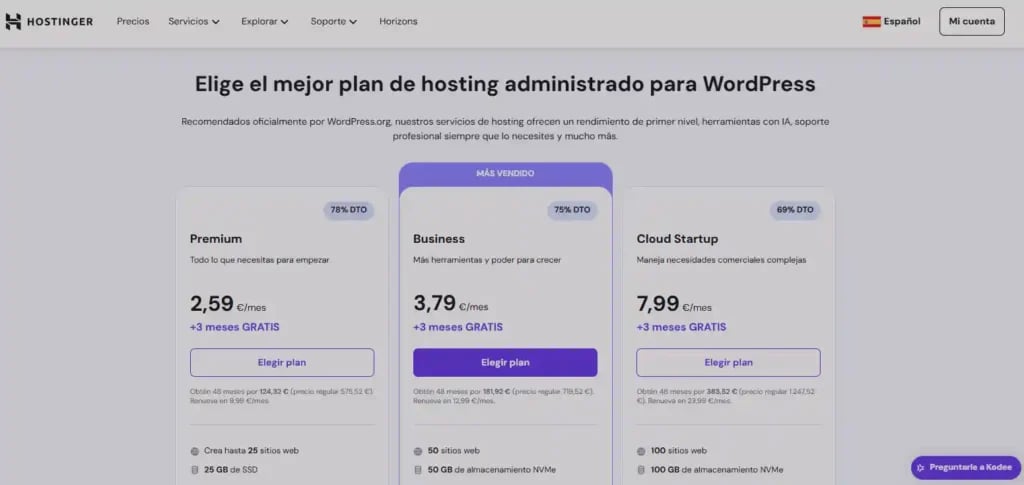Click '50 GB de almacenamiento NVMe' feature
This screenshot has height=485, width=1024.
(x=492, y=469)
